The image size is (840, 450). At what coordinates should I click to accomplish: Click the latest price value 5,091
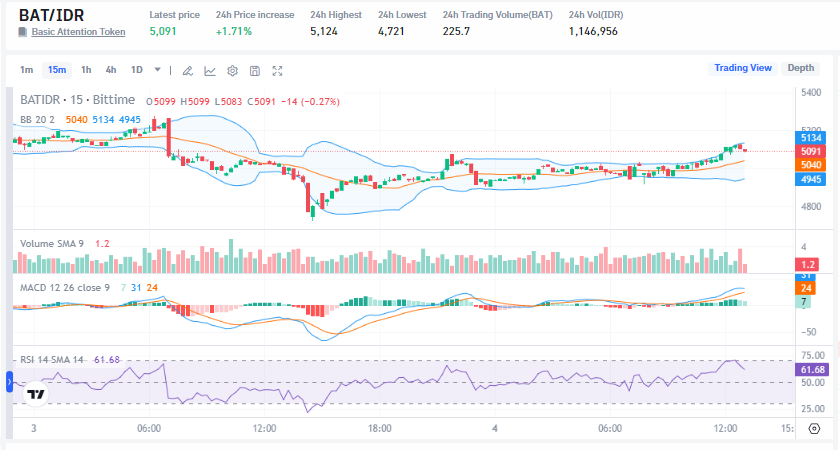[x=163, y=31]
